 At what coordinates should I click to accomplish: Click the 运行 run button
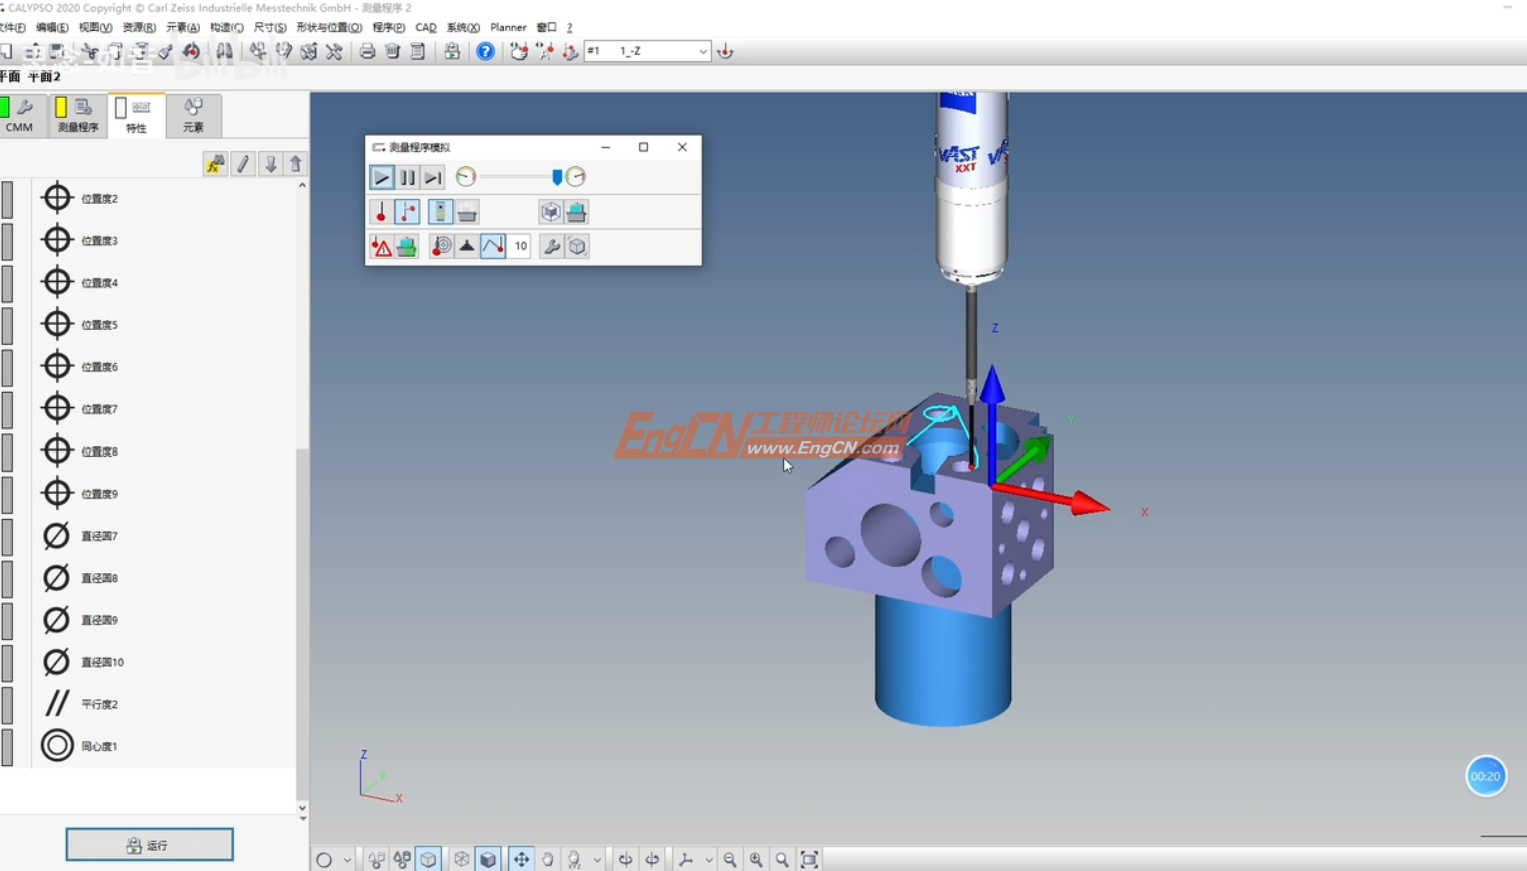149,845
